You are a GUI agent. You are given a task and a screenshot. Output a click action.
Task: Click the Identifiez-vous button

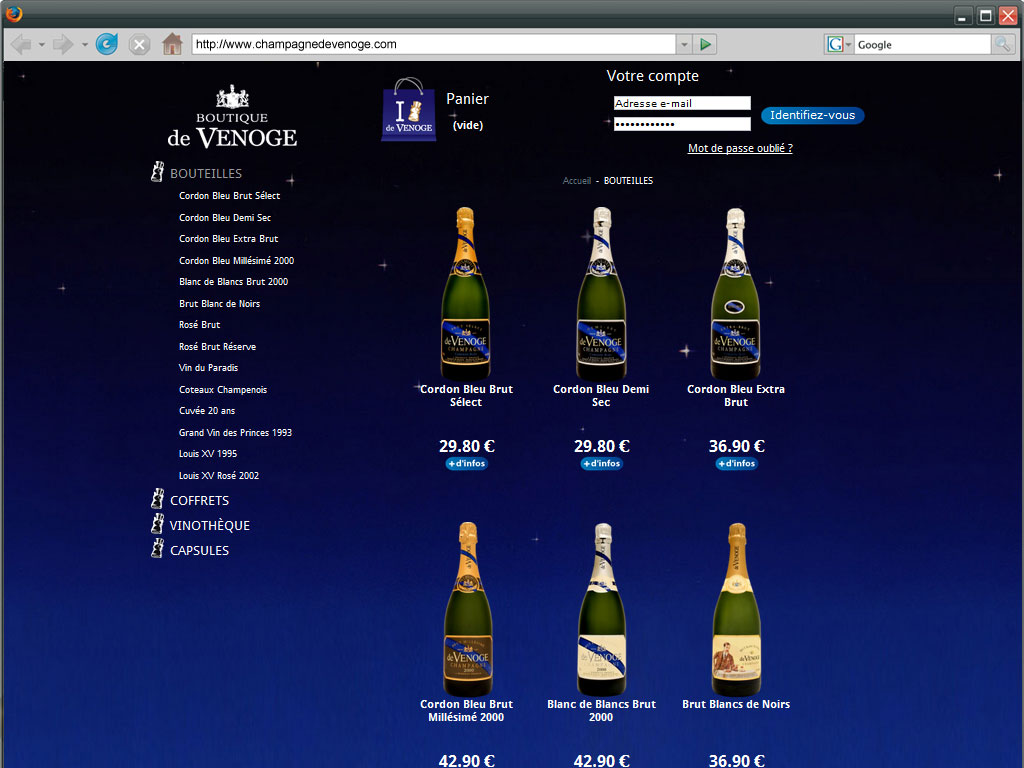pos(812,116)
